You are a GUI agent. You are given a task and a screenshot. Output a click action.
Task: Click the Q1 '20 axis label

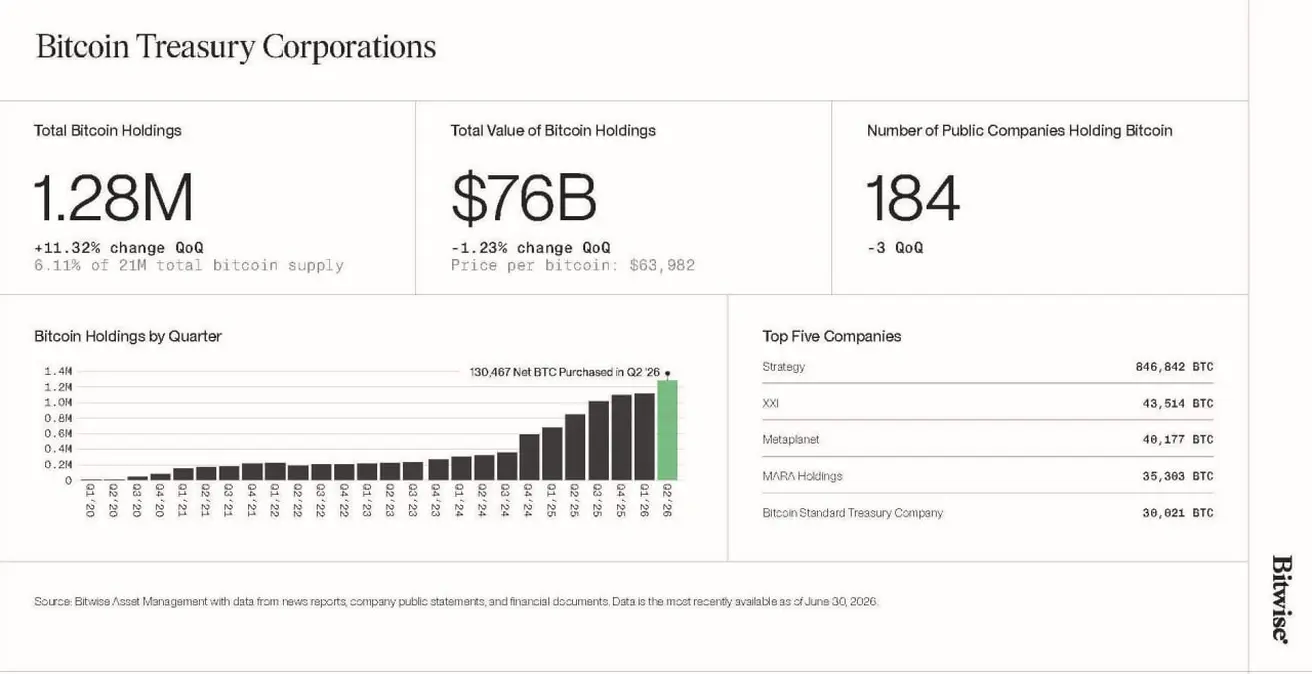[x=89, y=500]
